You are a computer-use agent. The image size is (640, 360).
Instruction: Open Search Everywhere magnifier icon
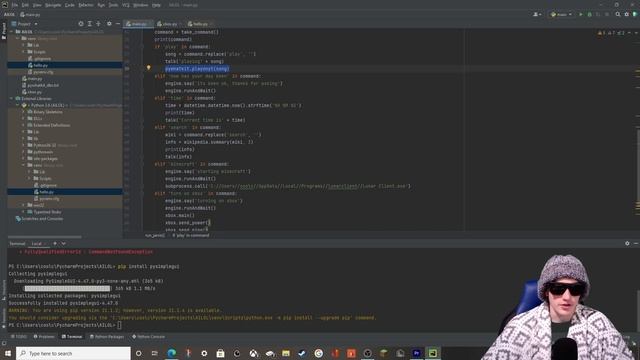tap(618, 14)
